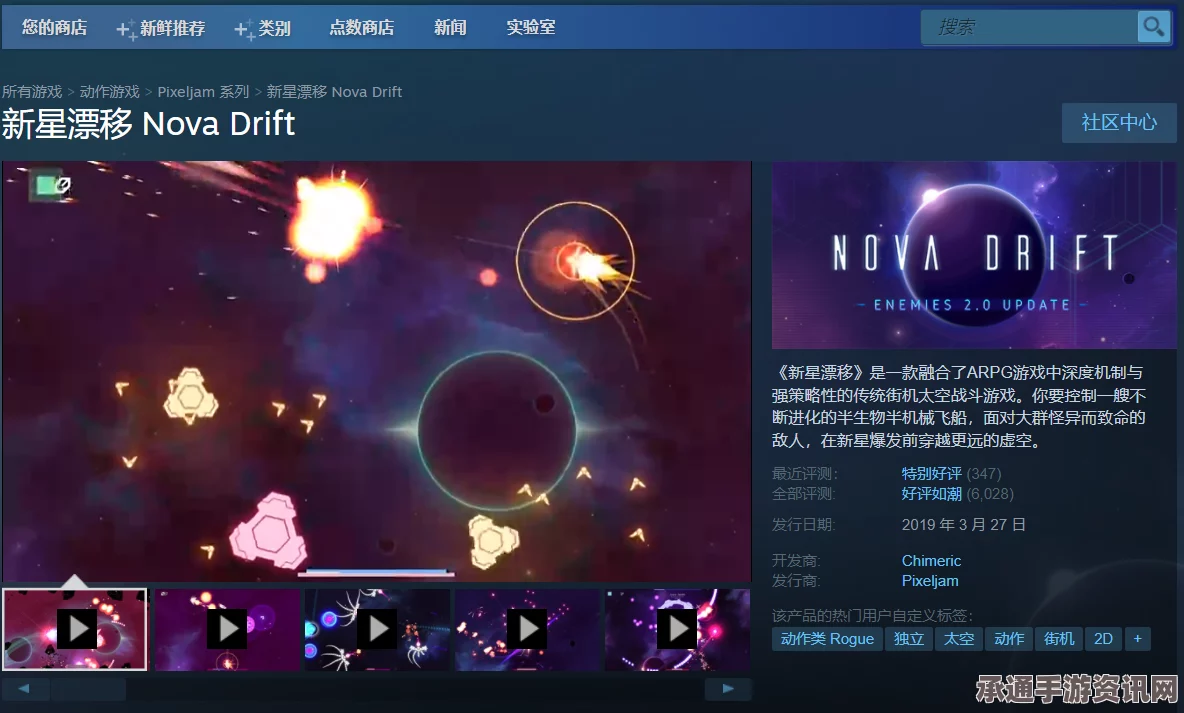Select the 街机 tag
1184x713 pixels.
coord(1059,639)
